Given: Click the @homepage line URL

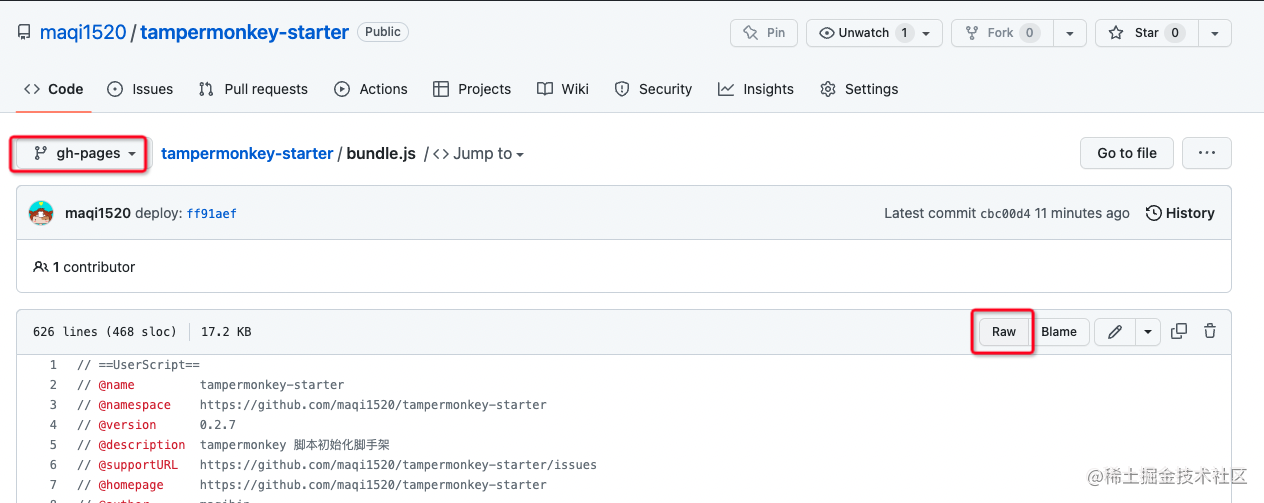Looking at the screenshot, I should click(x=373, y=485).
